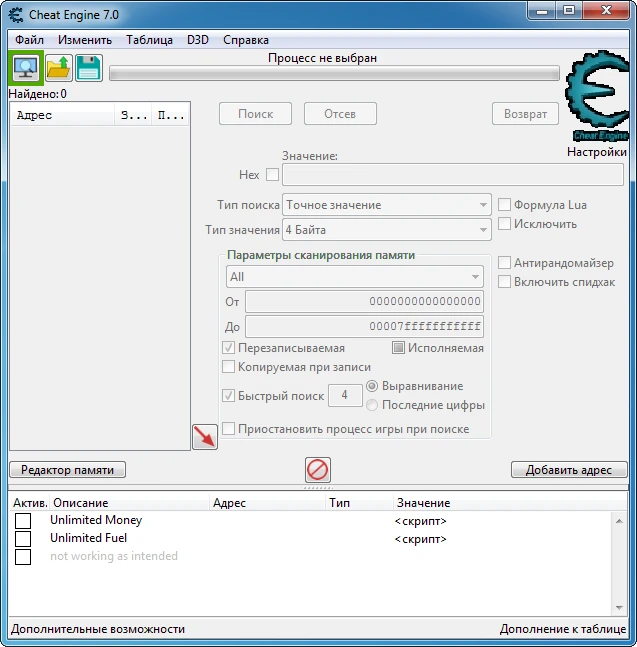Select 'not working as intended' entry
The image size is (637, 647).
(114, 557)
